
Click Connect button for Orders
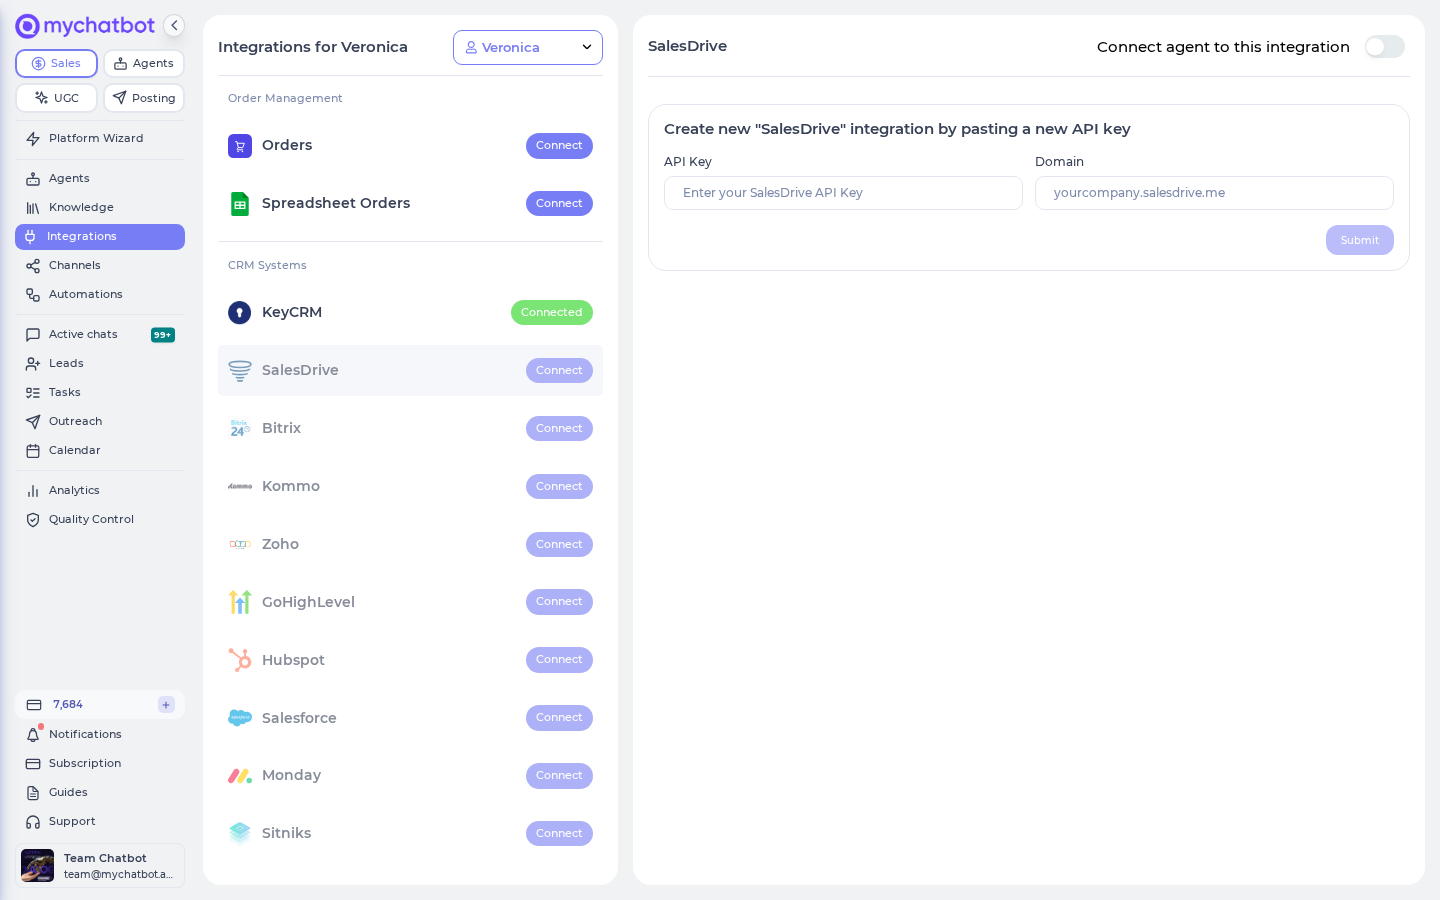[x=559, y=146]
